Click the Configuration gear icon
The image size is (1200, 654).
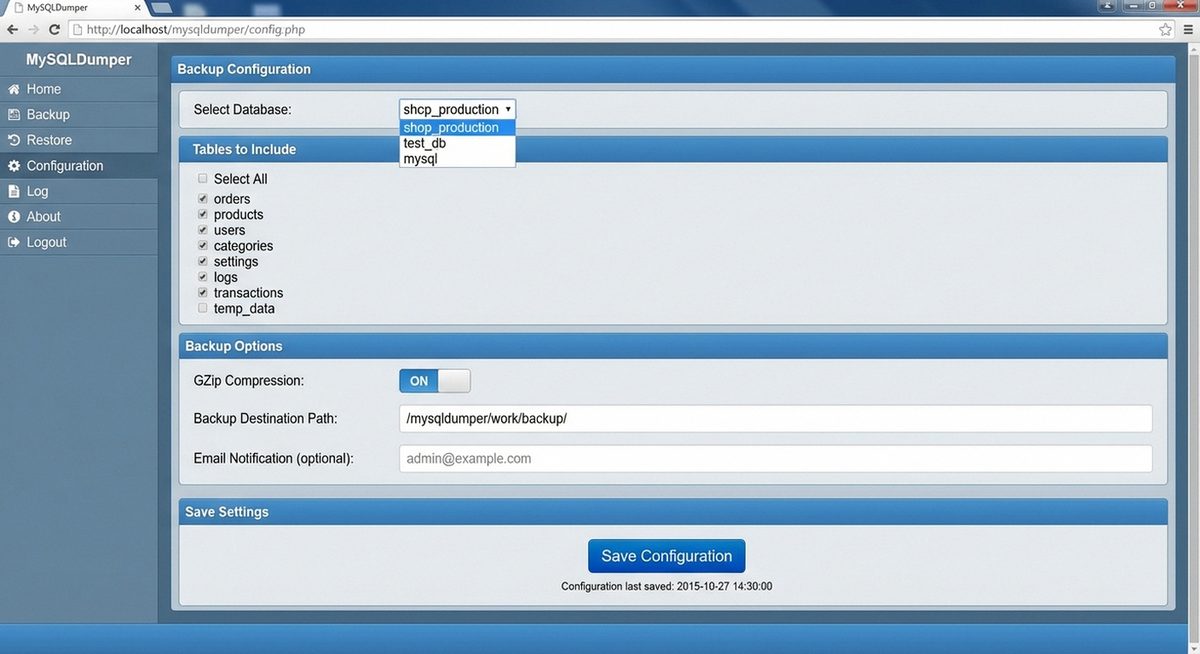point(14,166)
